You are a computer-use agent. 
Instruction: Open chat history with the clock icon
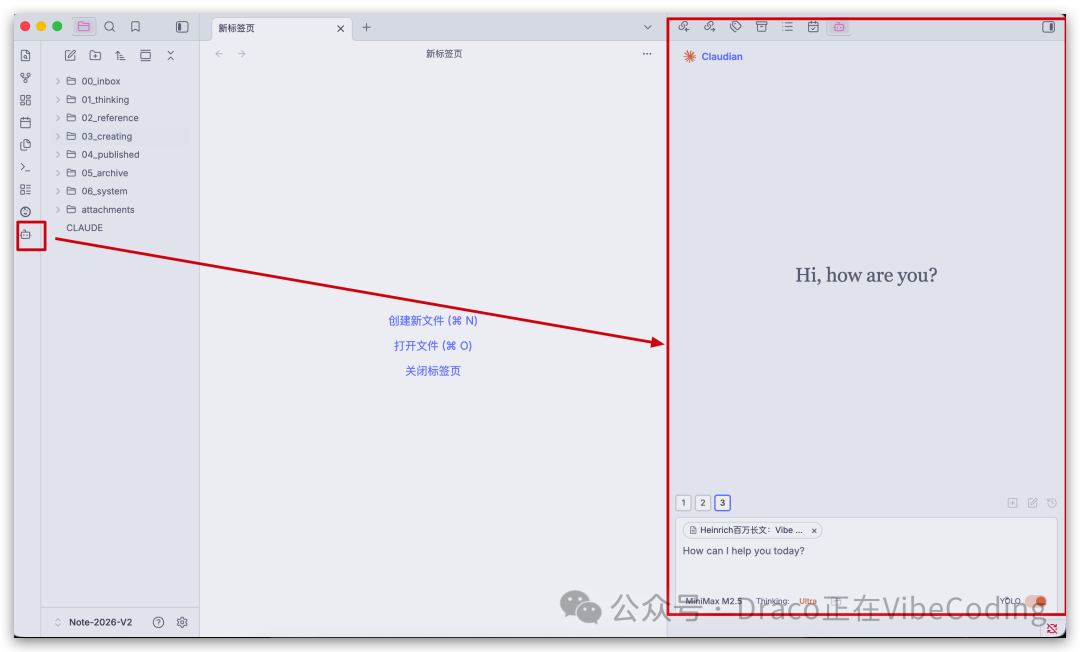(x=1051, y=503)
